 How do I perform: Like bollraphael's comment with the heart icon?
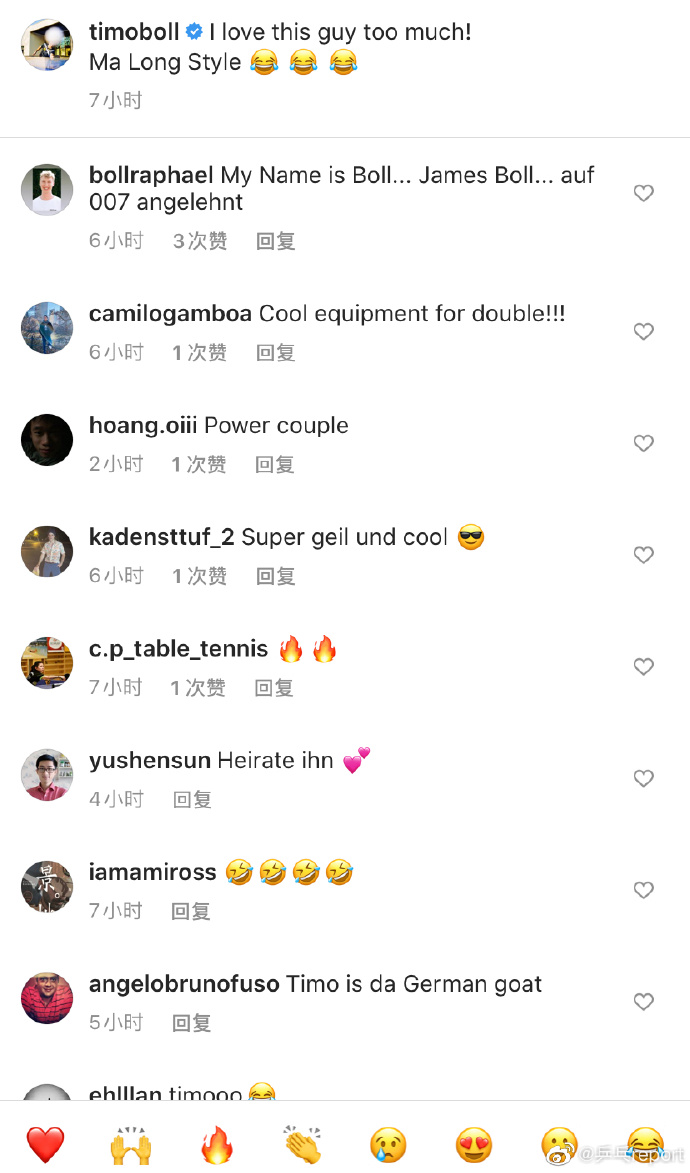pyautogui.click(x=644, y=193)
